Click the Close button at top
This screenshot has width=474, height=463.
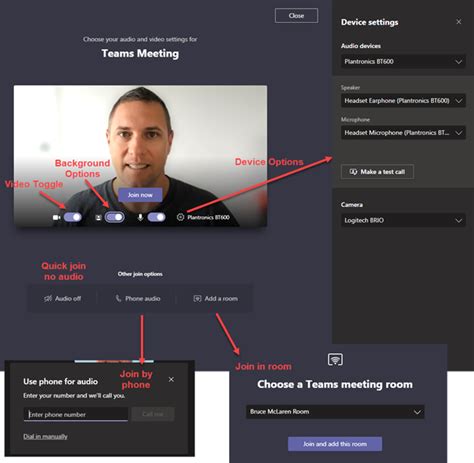(x=296, y=16)
